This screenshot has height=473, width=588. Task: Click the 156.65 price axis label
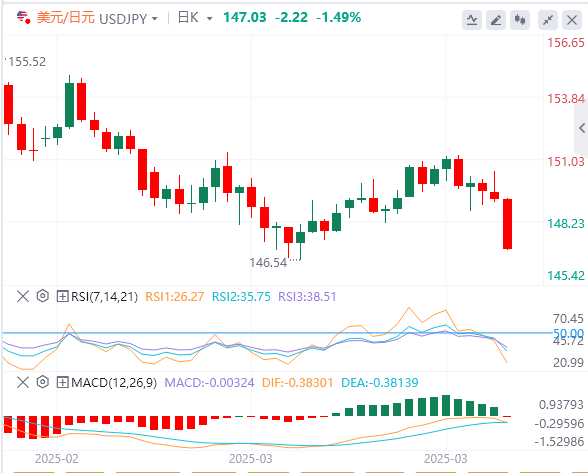566,43
